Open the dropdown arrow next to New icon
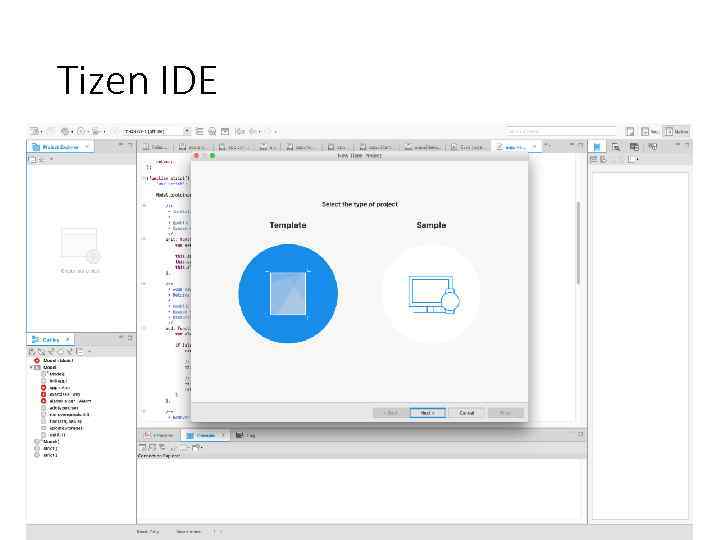 [x=42, y=132]
